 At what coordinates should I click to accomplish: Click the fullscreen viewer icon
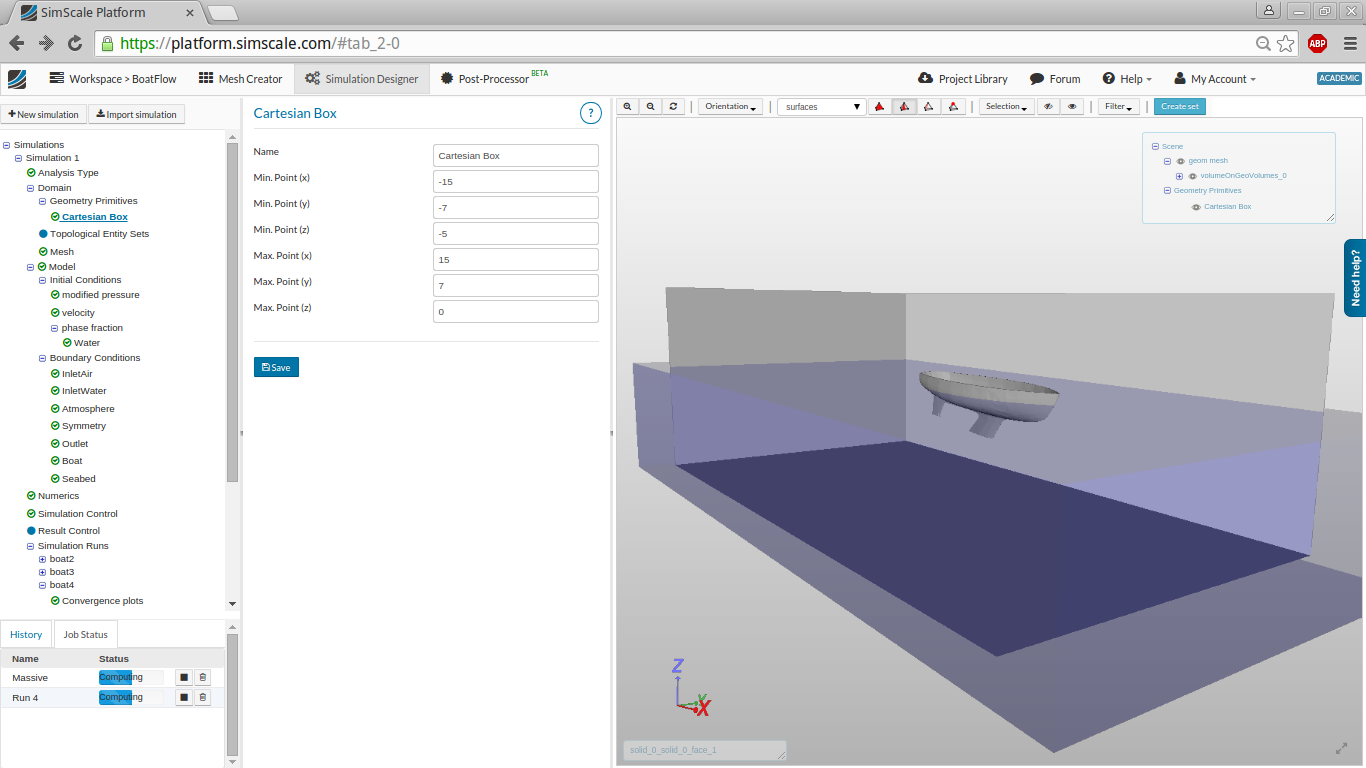pos(1342,748)
